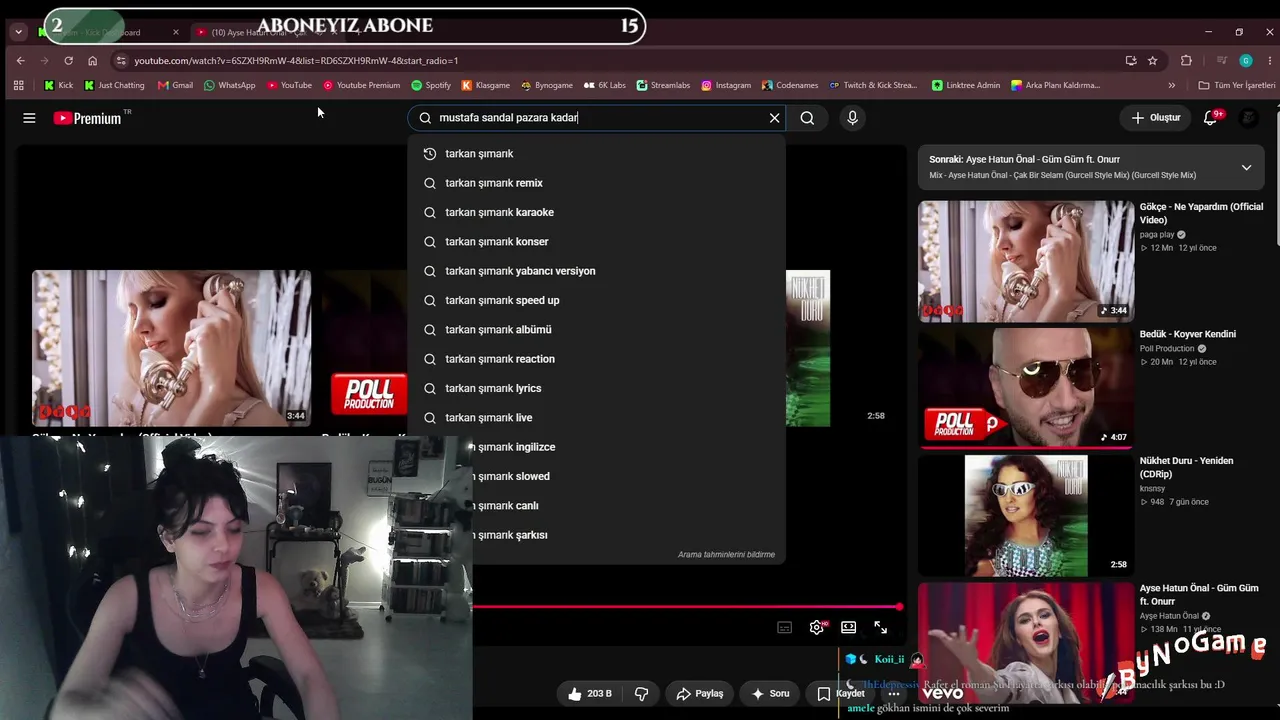
Task: Dislike the video
Action: [642, 693]
